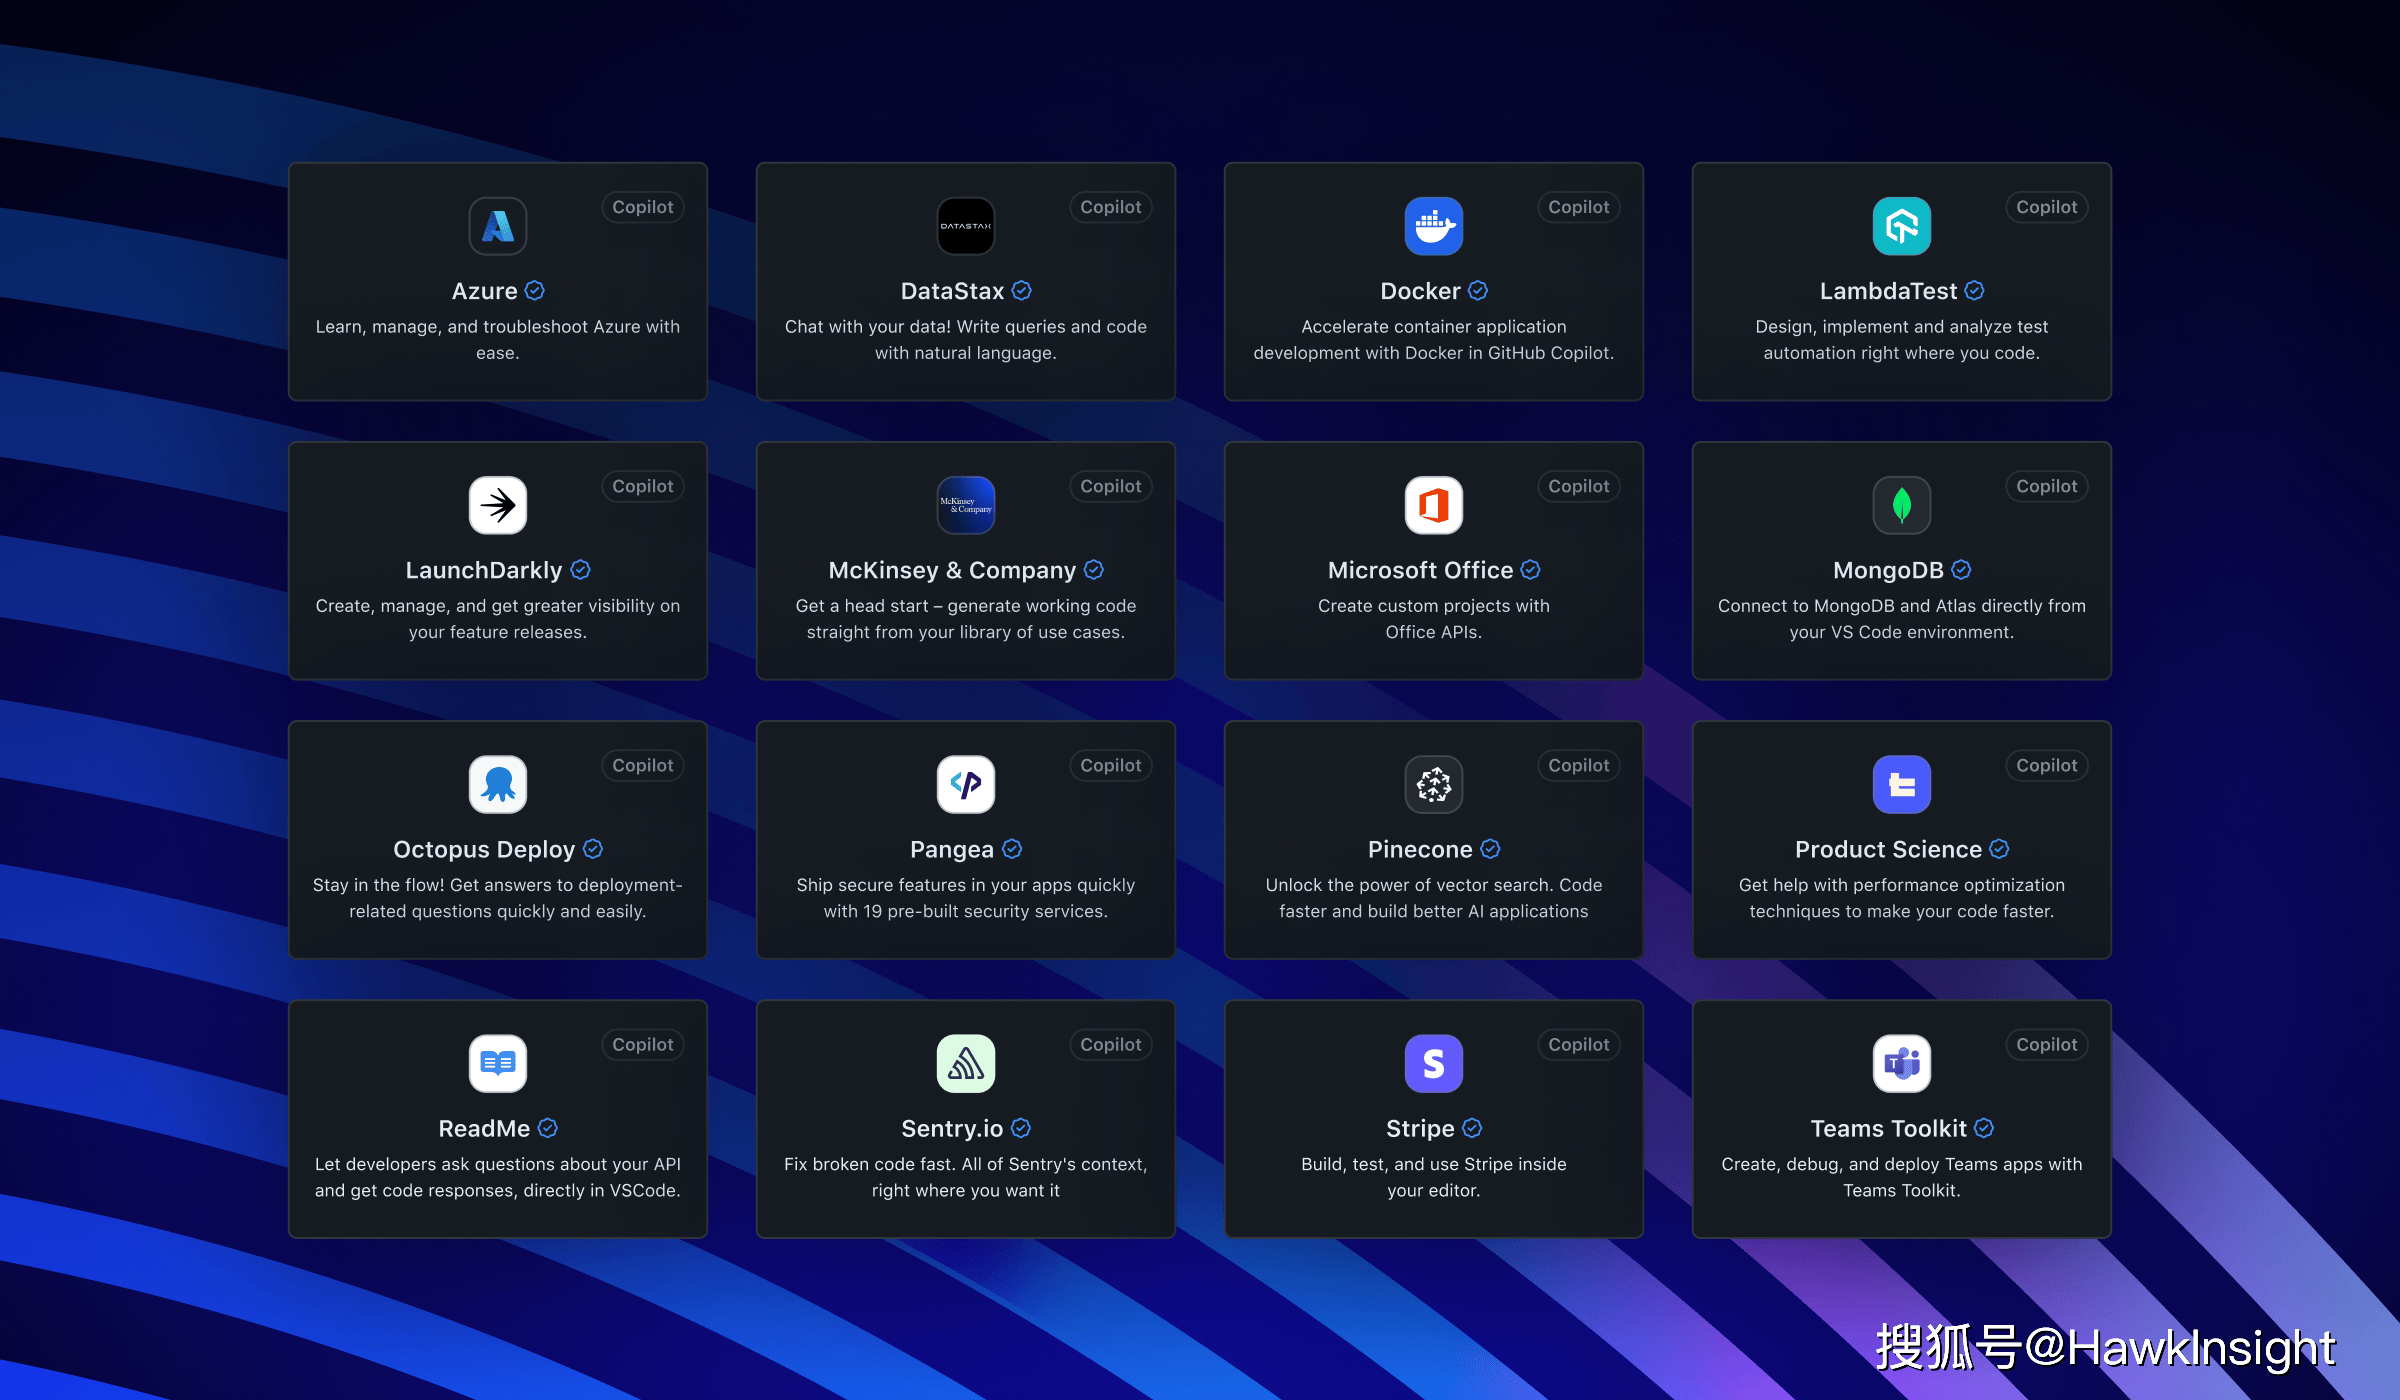Open the DataStax extension title
This screenshot has width=2400, height=1400.
click(952, 291)
